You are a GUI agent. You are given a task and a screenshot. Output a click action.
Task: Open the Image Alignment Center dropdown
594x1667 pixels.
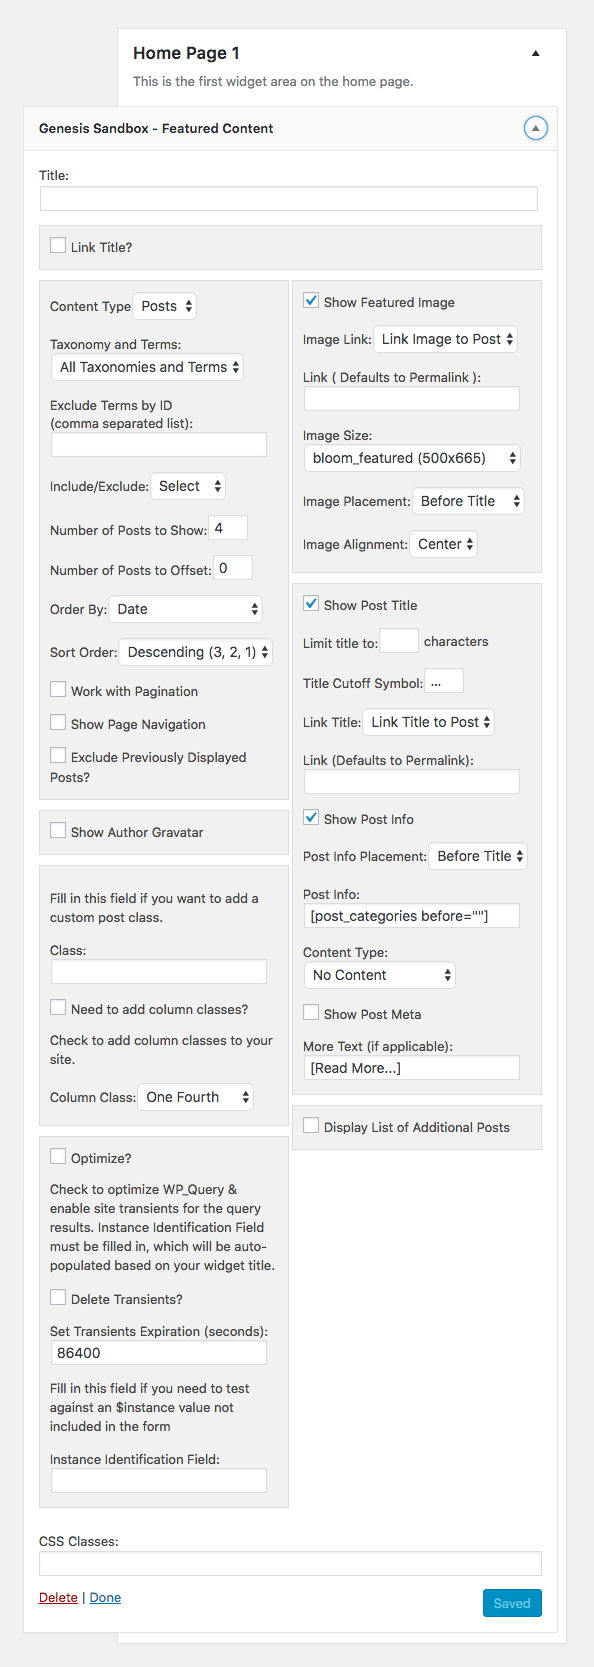pyautogui.click(x=444, y=544)
